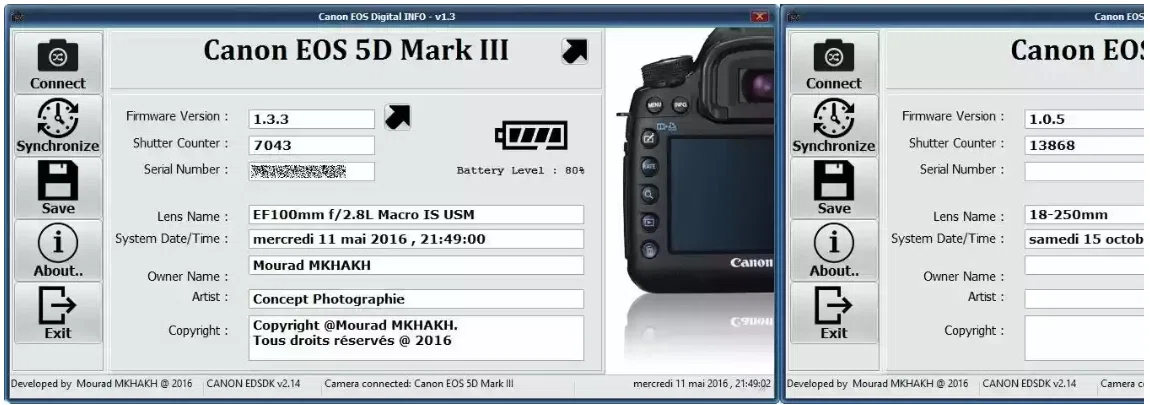Click the Shutter Counter field showing 7043
The image size is (1150, 405).
pyautogui.click(x=312, y=145)
